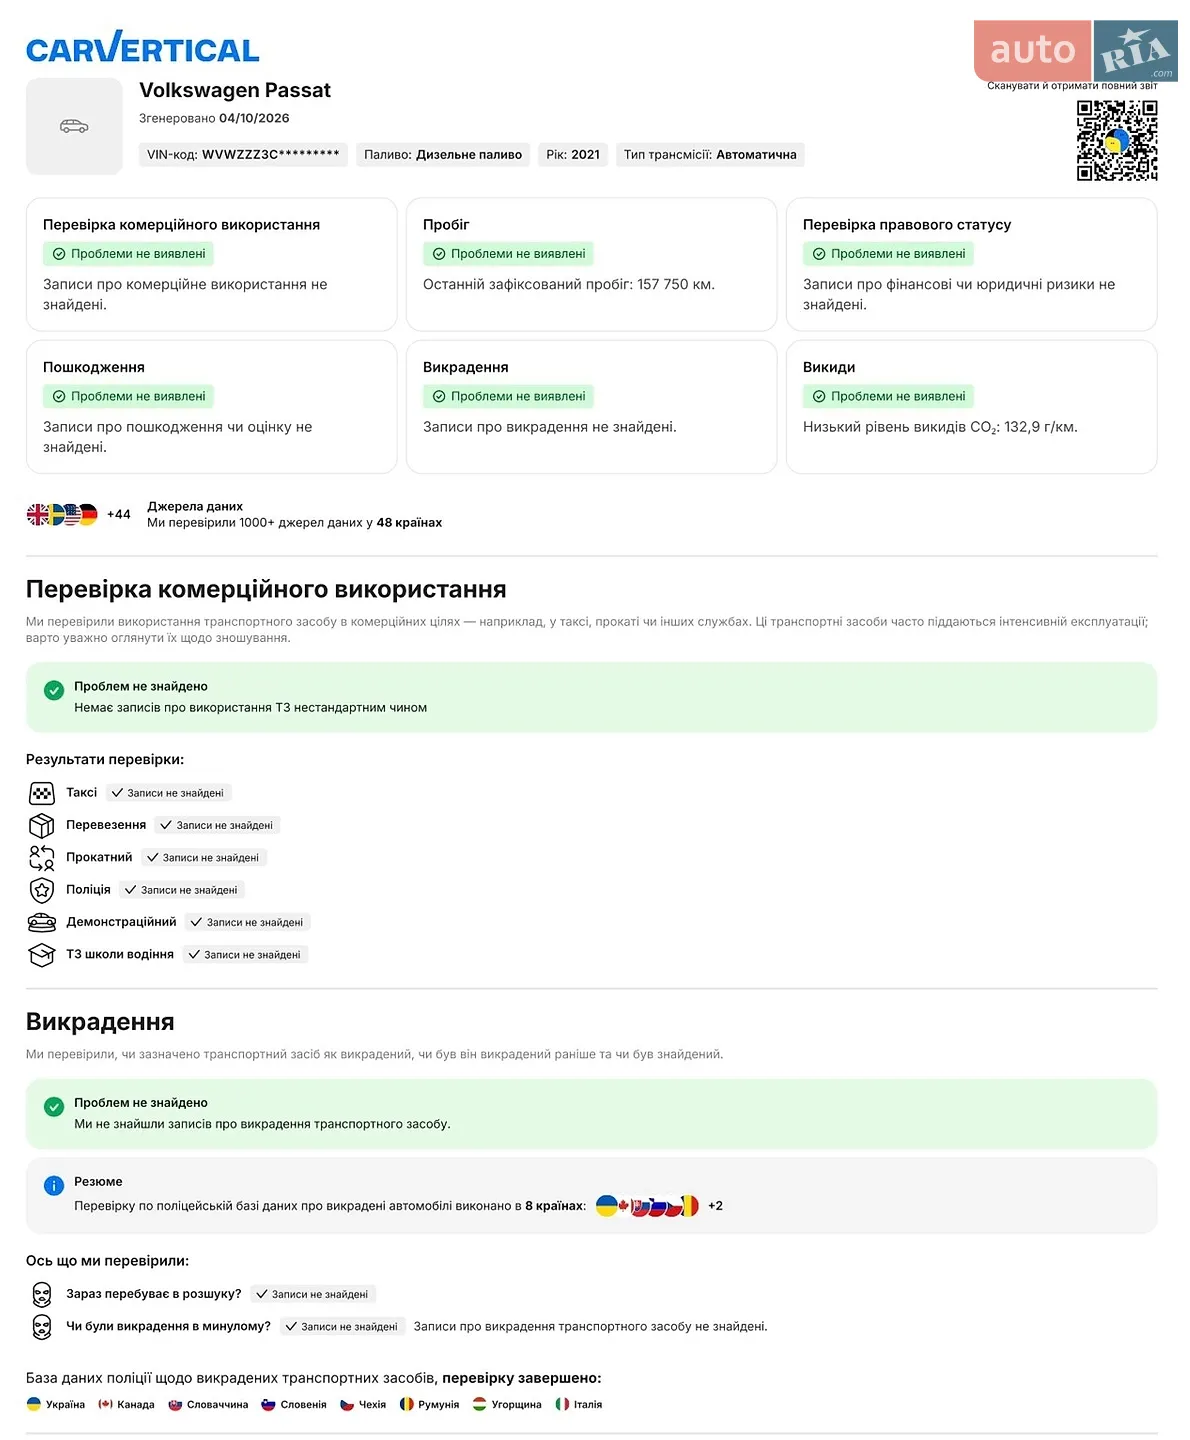1190x1440 pixels.
Task: Click the Україна flag in police database list
Action: pyautogui.click(x=33, y=1404)
